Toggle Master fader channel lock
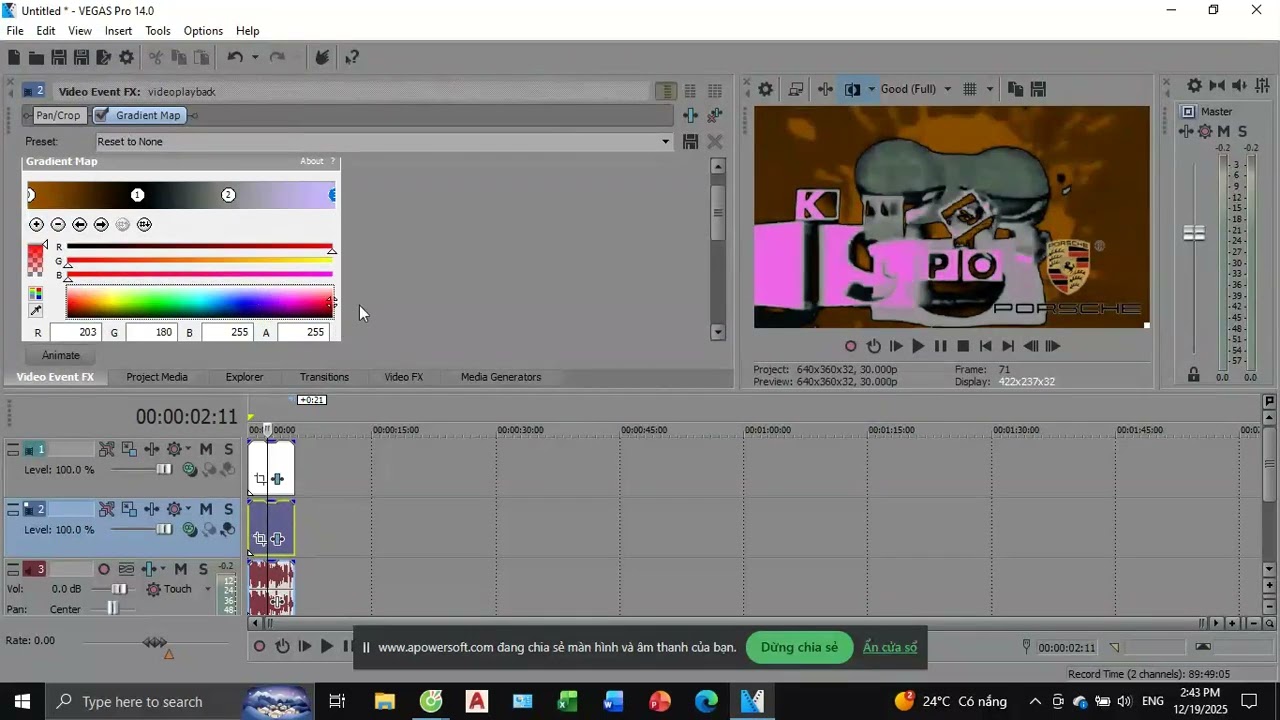 pyautogui.click(x=1193, y=374)
